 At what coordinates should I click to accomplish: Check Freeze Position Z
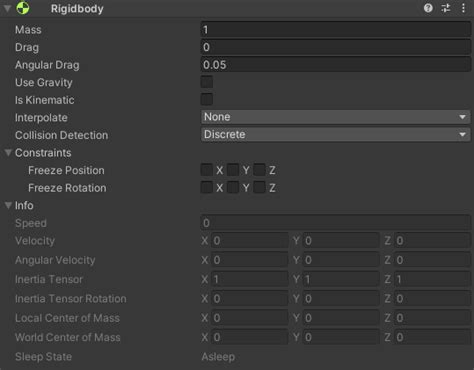tap(259, 170)
